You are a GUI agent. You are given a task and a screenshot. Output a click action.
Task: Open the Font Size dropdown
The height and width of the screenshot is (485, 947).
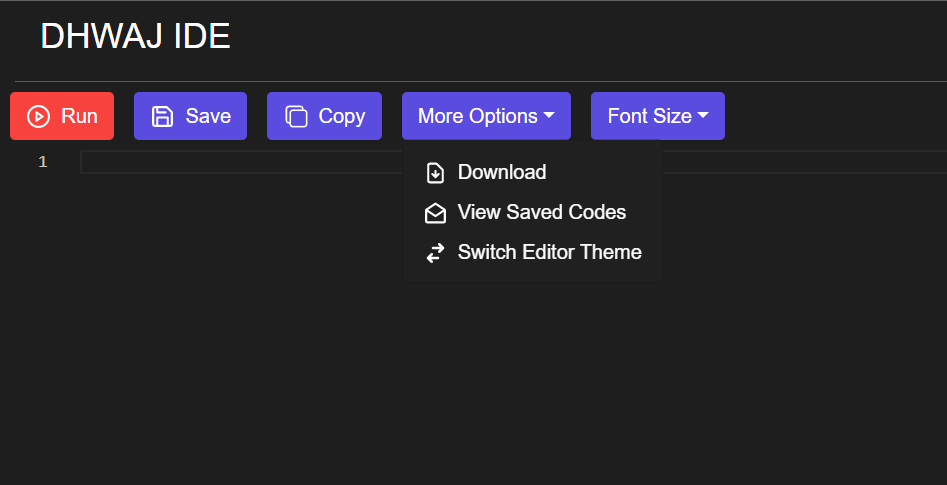[658, 116]
